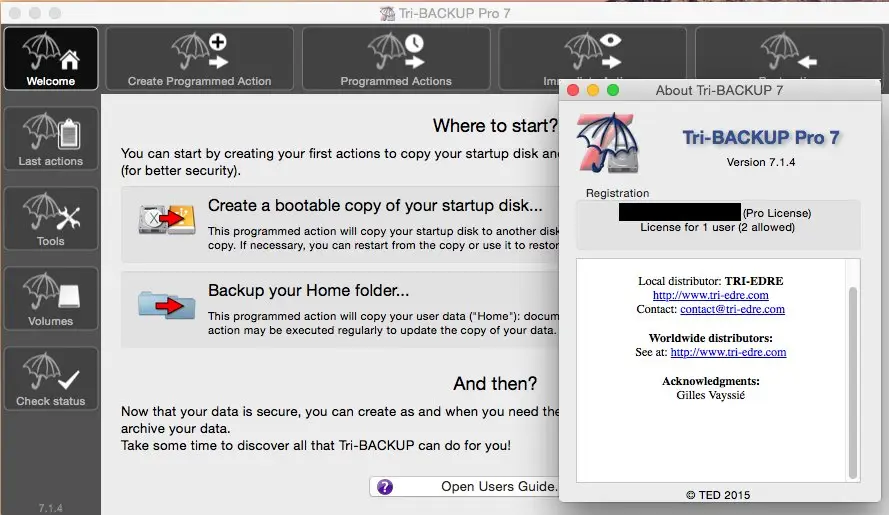Click Local distributor: TRI-EDRE text
The image size is (889, 515).
710,281
